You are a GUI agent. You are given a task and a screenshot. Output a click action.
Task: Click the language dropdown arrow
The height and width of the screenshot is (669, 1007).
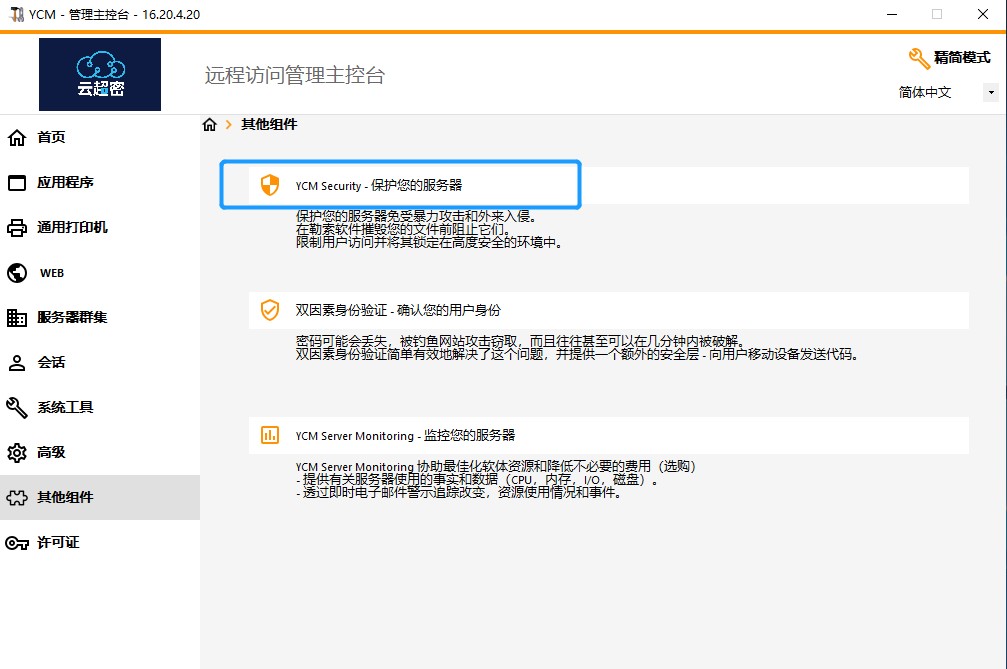(991, 92)
